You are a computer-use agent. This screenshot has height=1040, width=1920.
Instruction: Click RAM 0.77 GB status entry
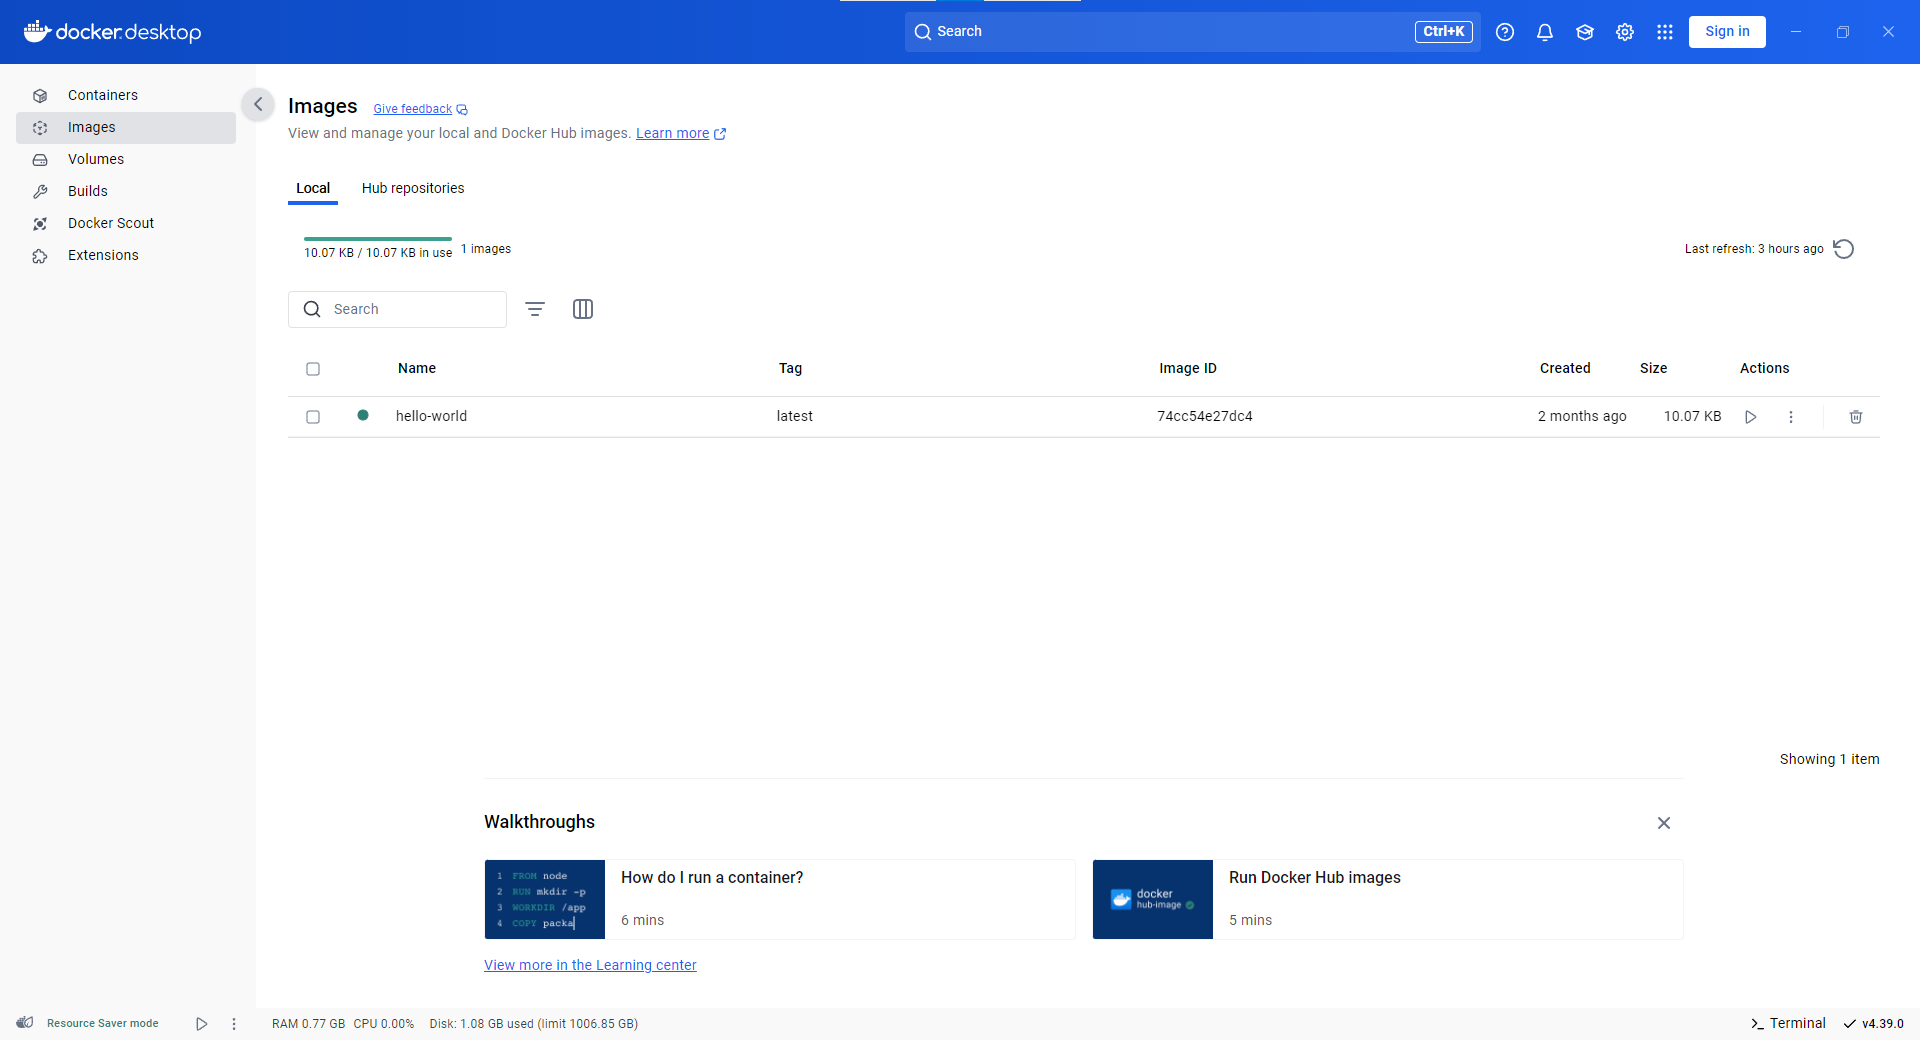308,1023
